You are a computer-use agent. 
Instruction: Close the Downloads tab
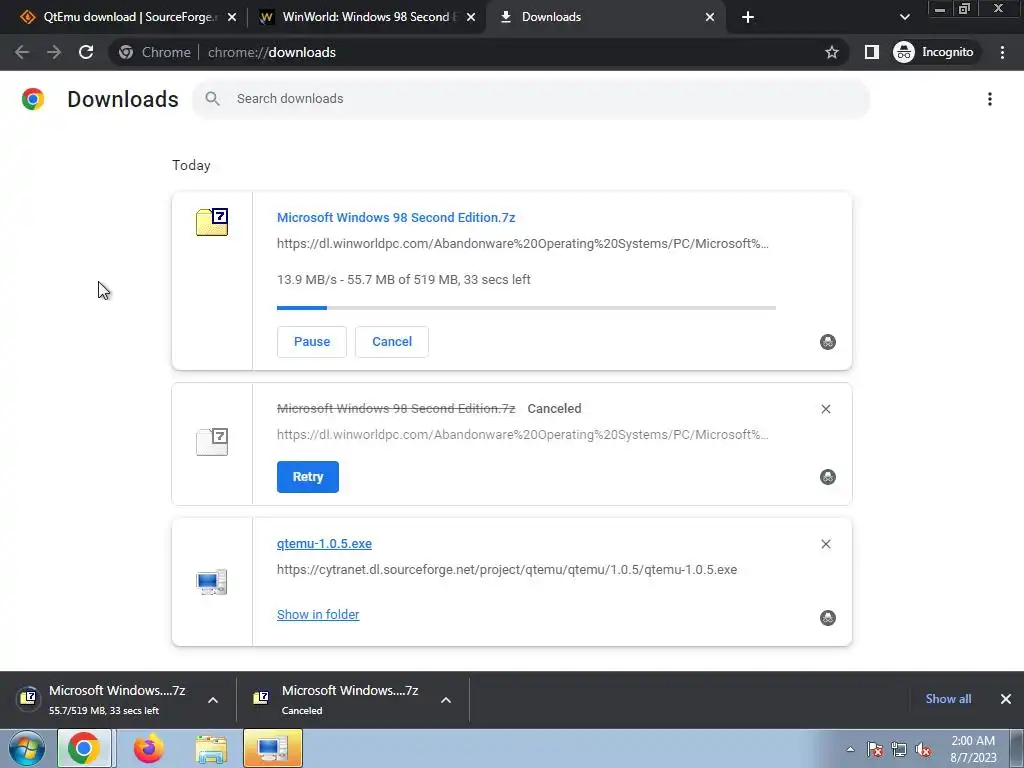click(710, 18)
